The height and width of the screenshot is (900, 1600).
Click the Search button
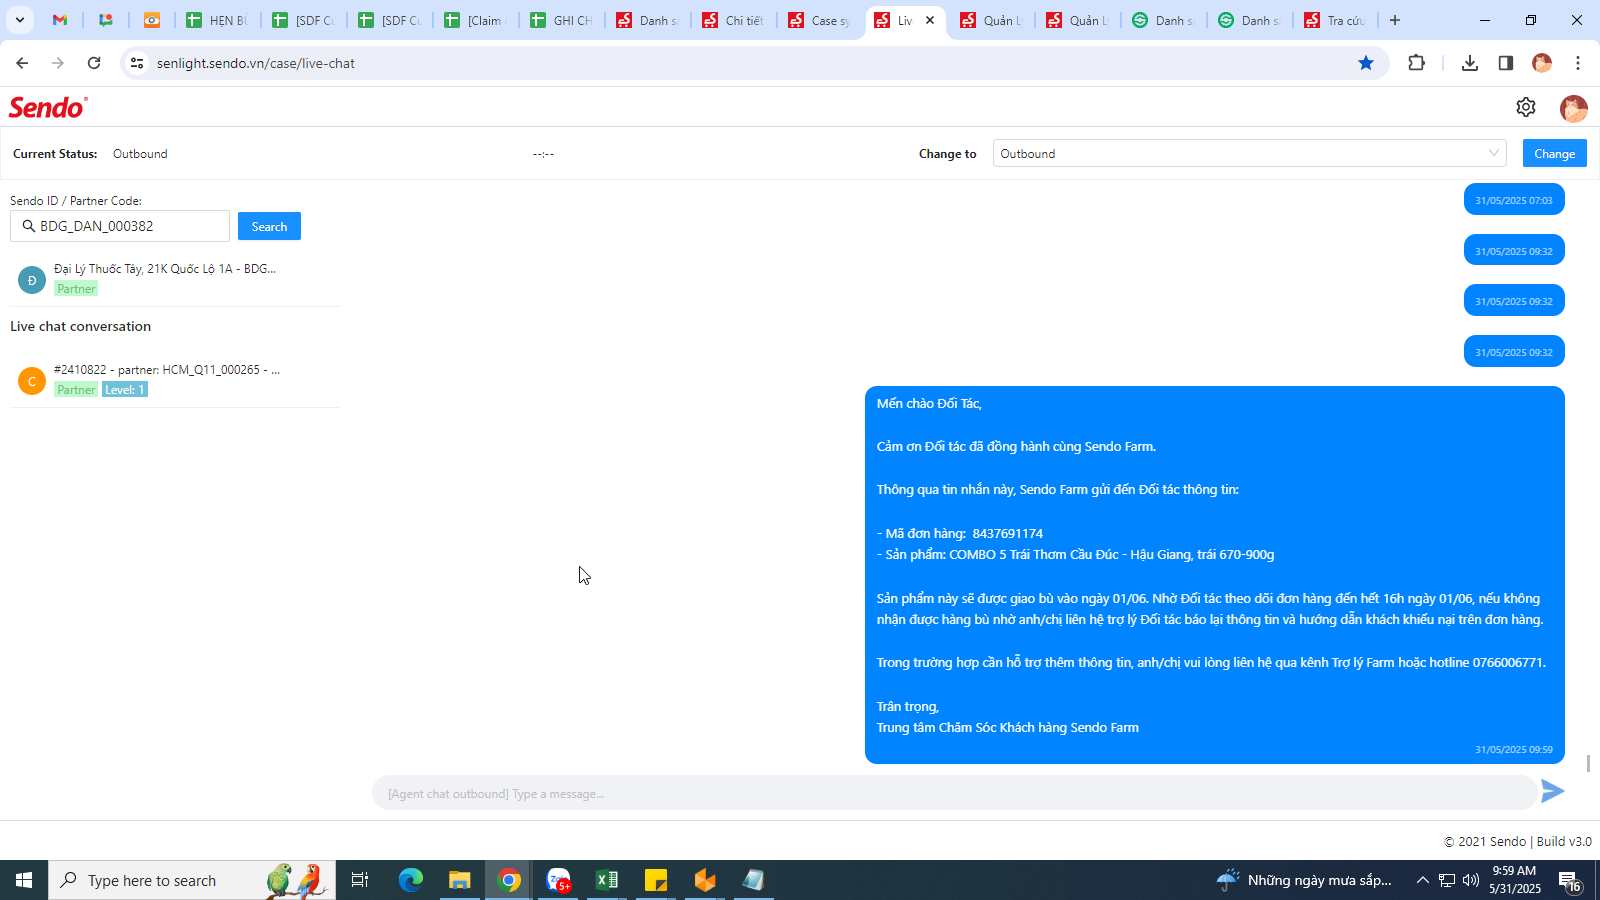point(269,226)
